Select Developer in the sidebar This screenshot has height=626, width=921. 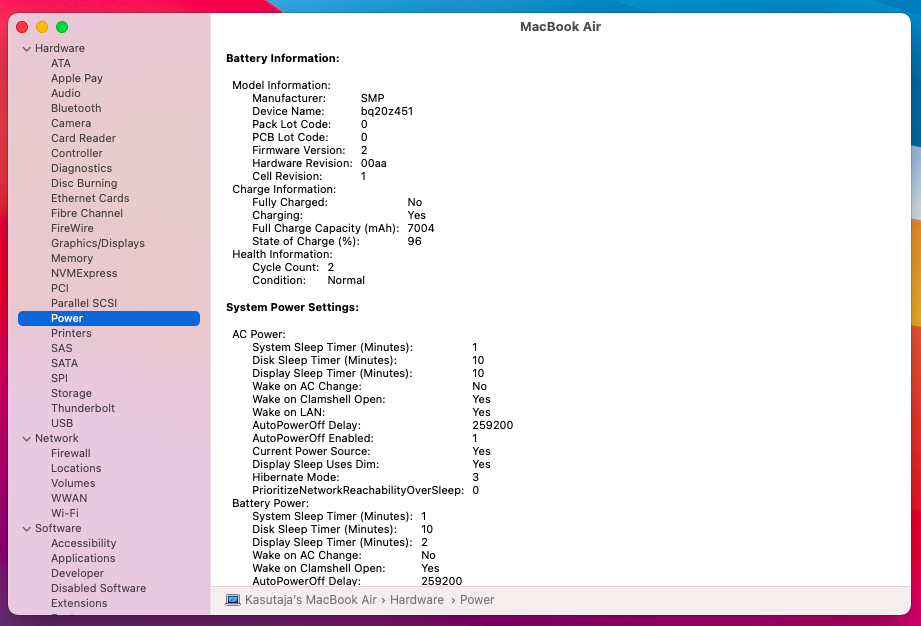pos(77,573)
